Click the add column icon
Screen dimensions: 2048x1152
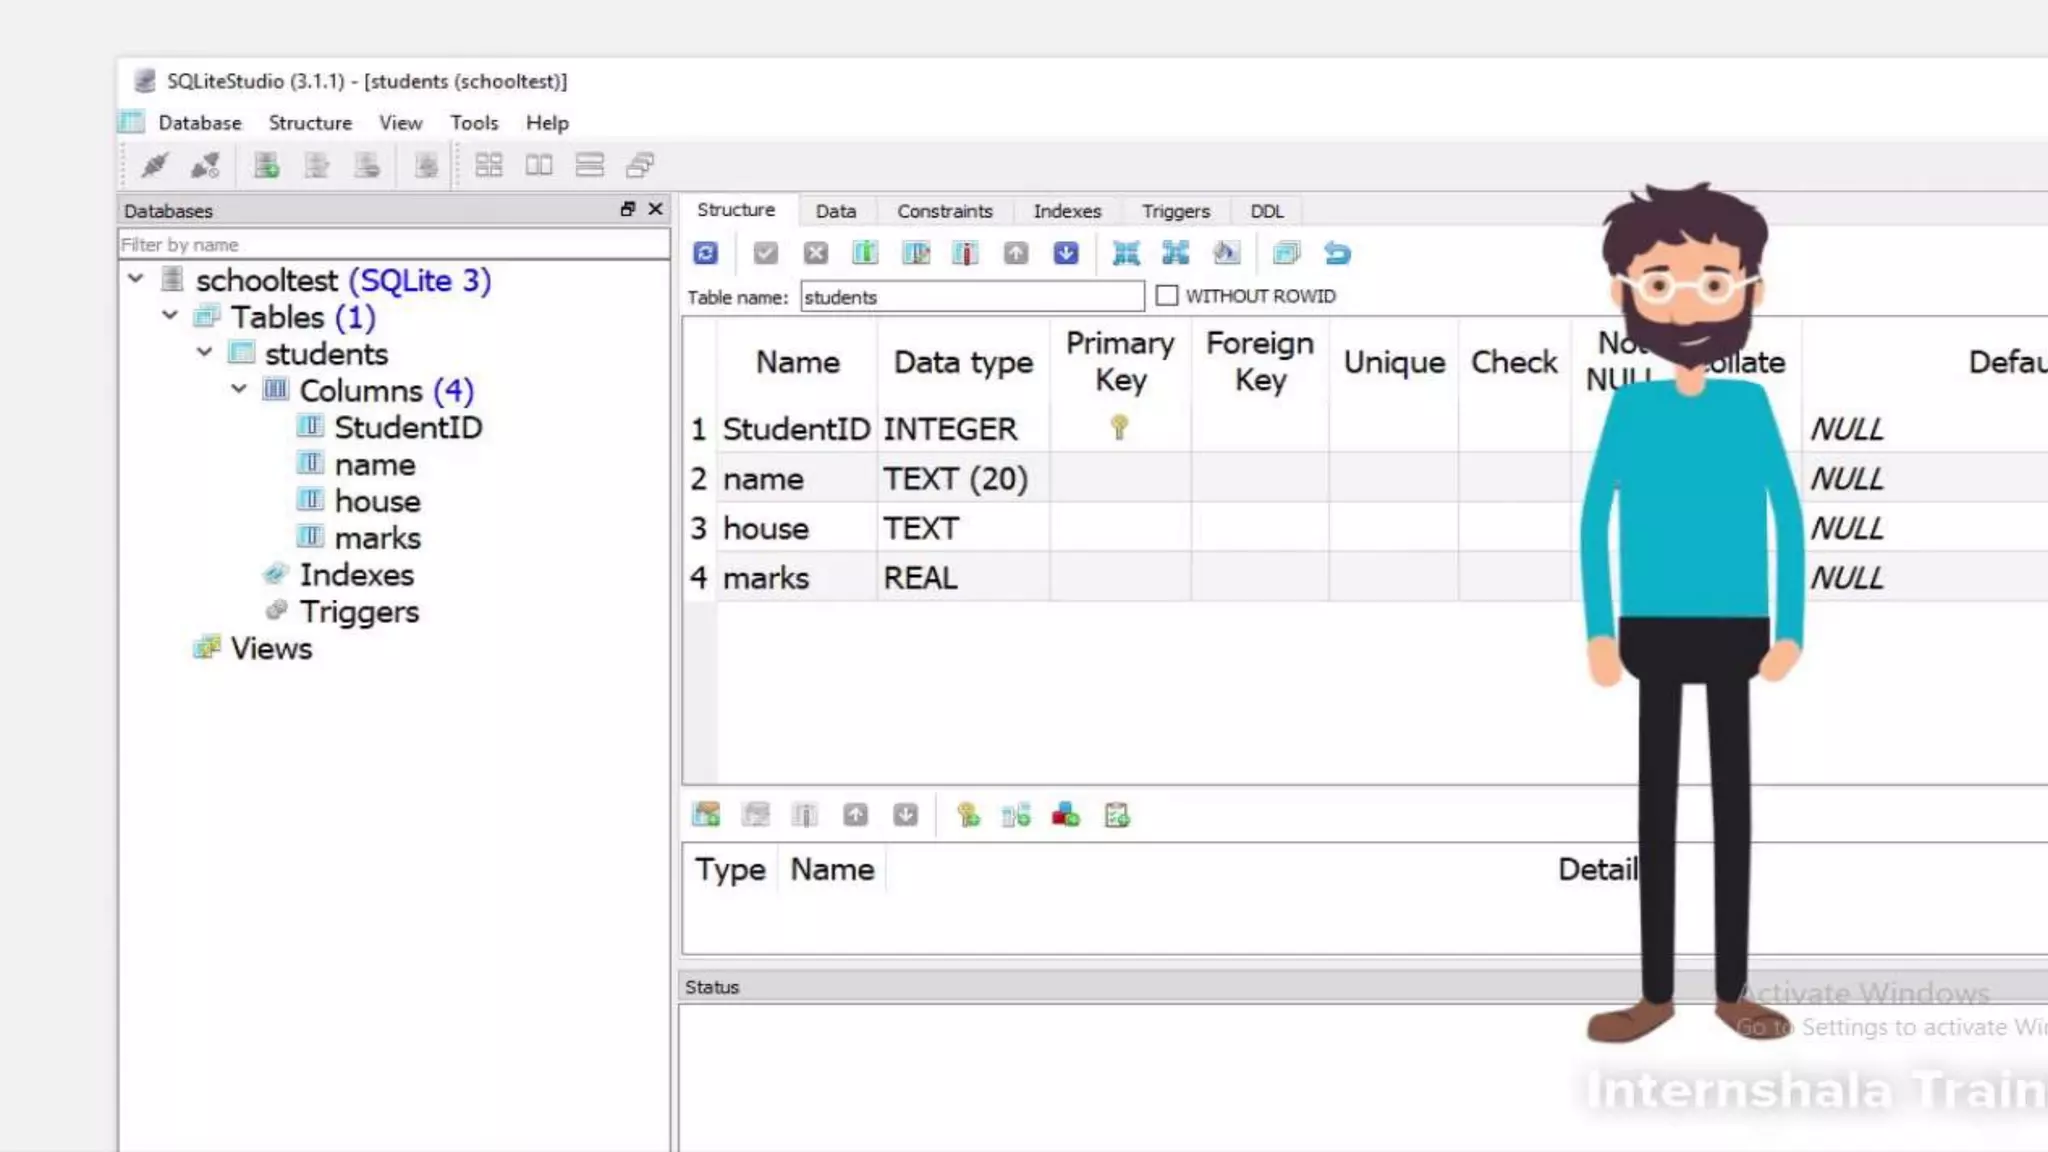865,253
